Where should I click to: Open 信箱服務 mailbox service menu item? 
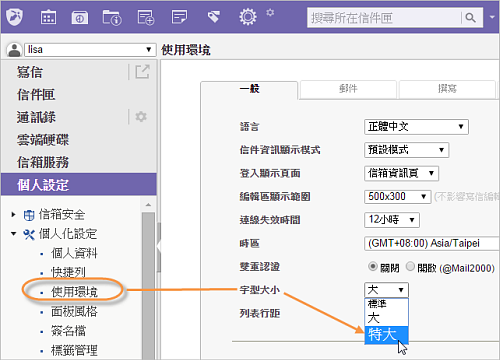click(x=43, y=163)
